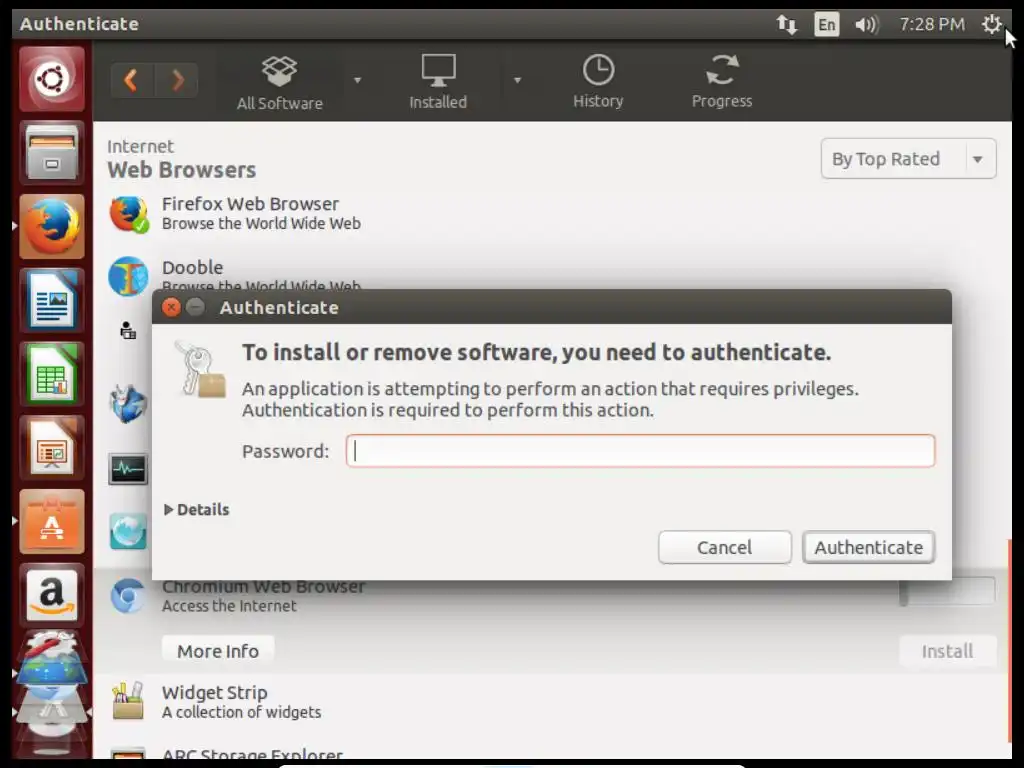Click the teal globe browser icon in list
This screenshot has height=768, width=1024.
128,532
